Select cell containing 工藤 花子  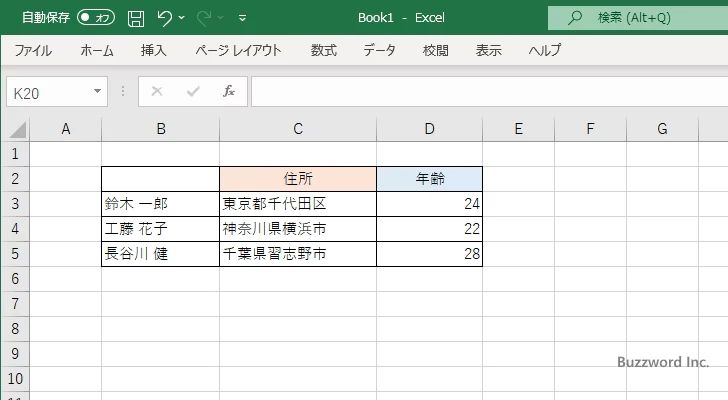pos(161,229)
